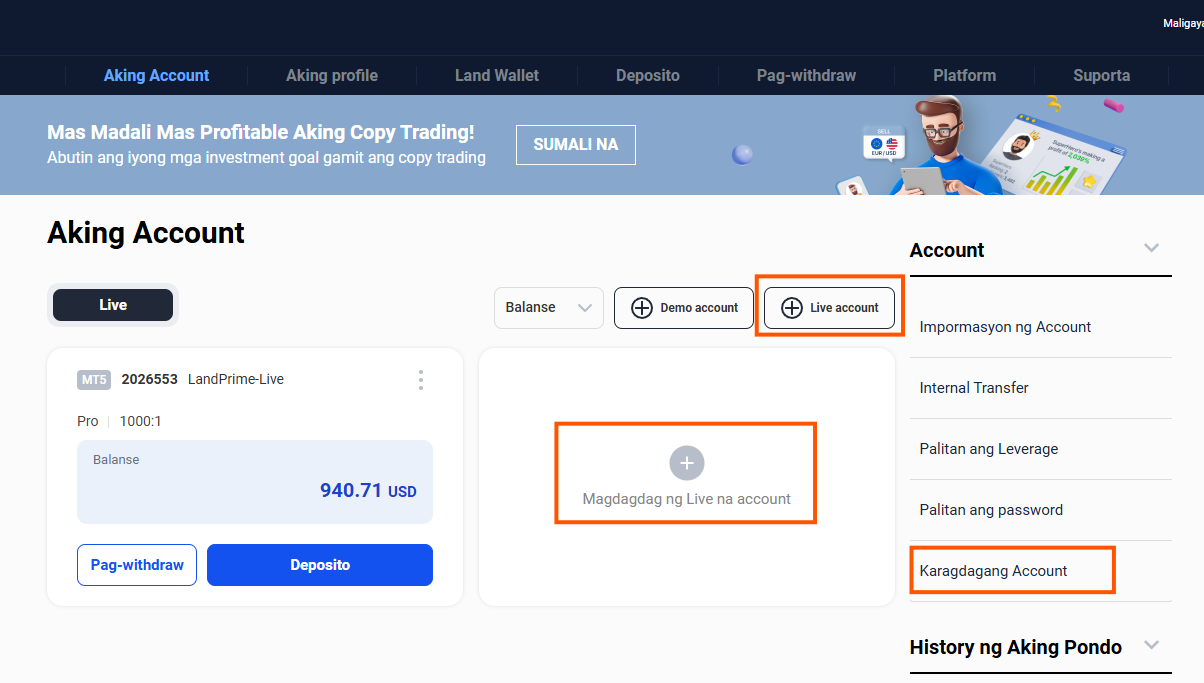Click the MT5 platform badge
Screen dimensions: 1204x683
(x=93, y=379)
